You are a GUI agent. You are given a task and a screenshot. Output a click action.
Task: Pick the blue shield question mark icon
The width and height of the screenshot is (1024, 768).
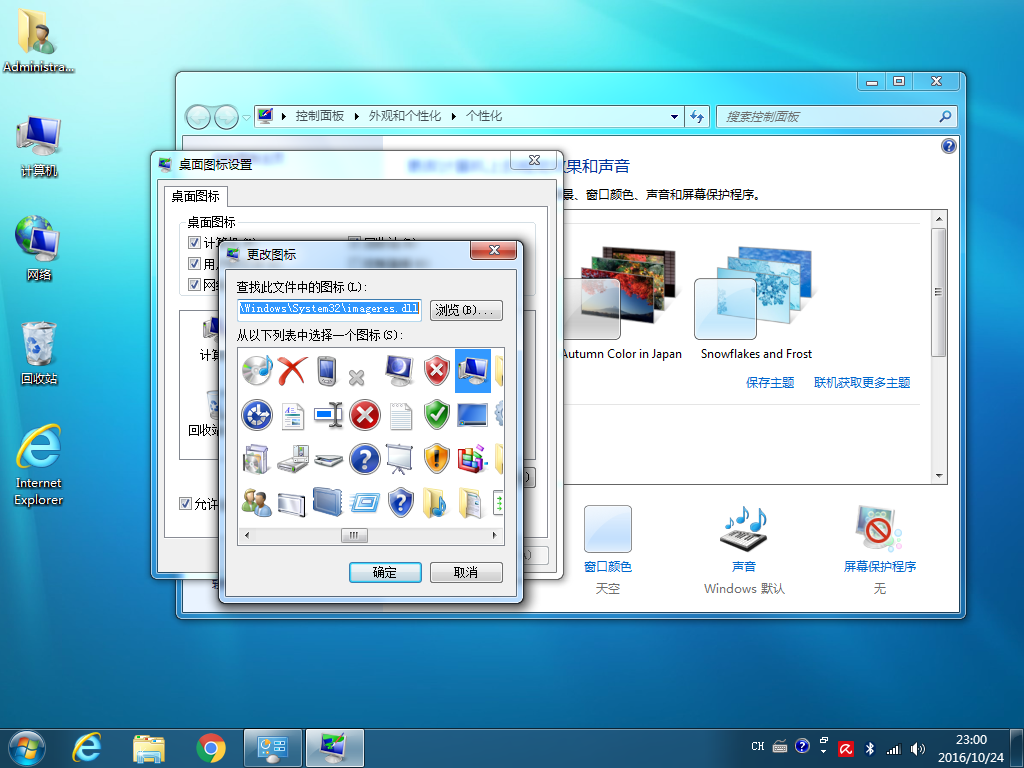[x=400, y=503]
